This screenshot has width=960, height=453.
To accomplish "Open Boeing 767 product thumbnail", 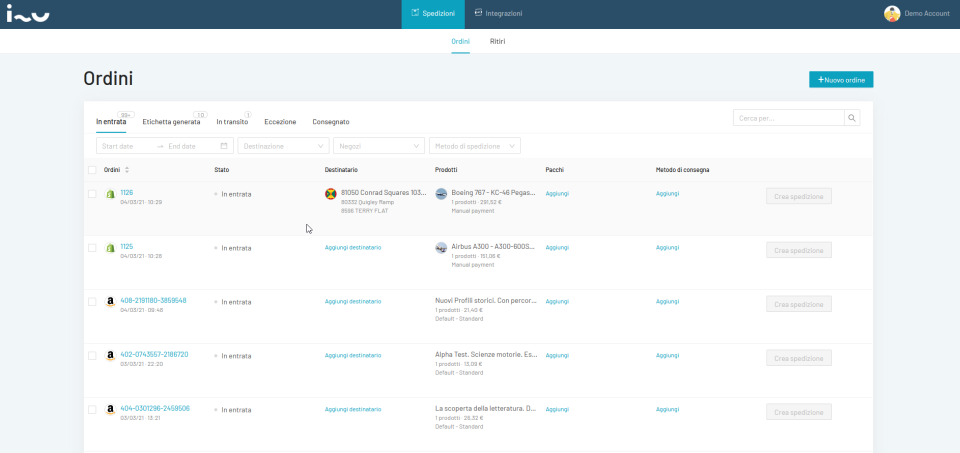I will pos(441,194).
